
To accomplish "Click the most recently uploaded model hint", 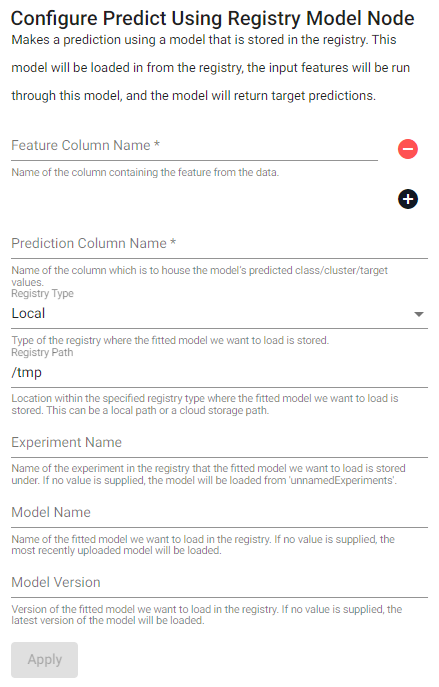I will [x=203, y=545].
